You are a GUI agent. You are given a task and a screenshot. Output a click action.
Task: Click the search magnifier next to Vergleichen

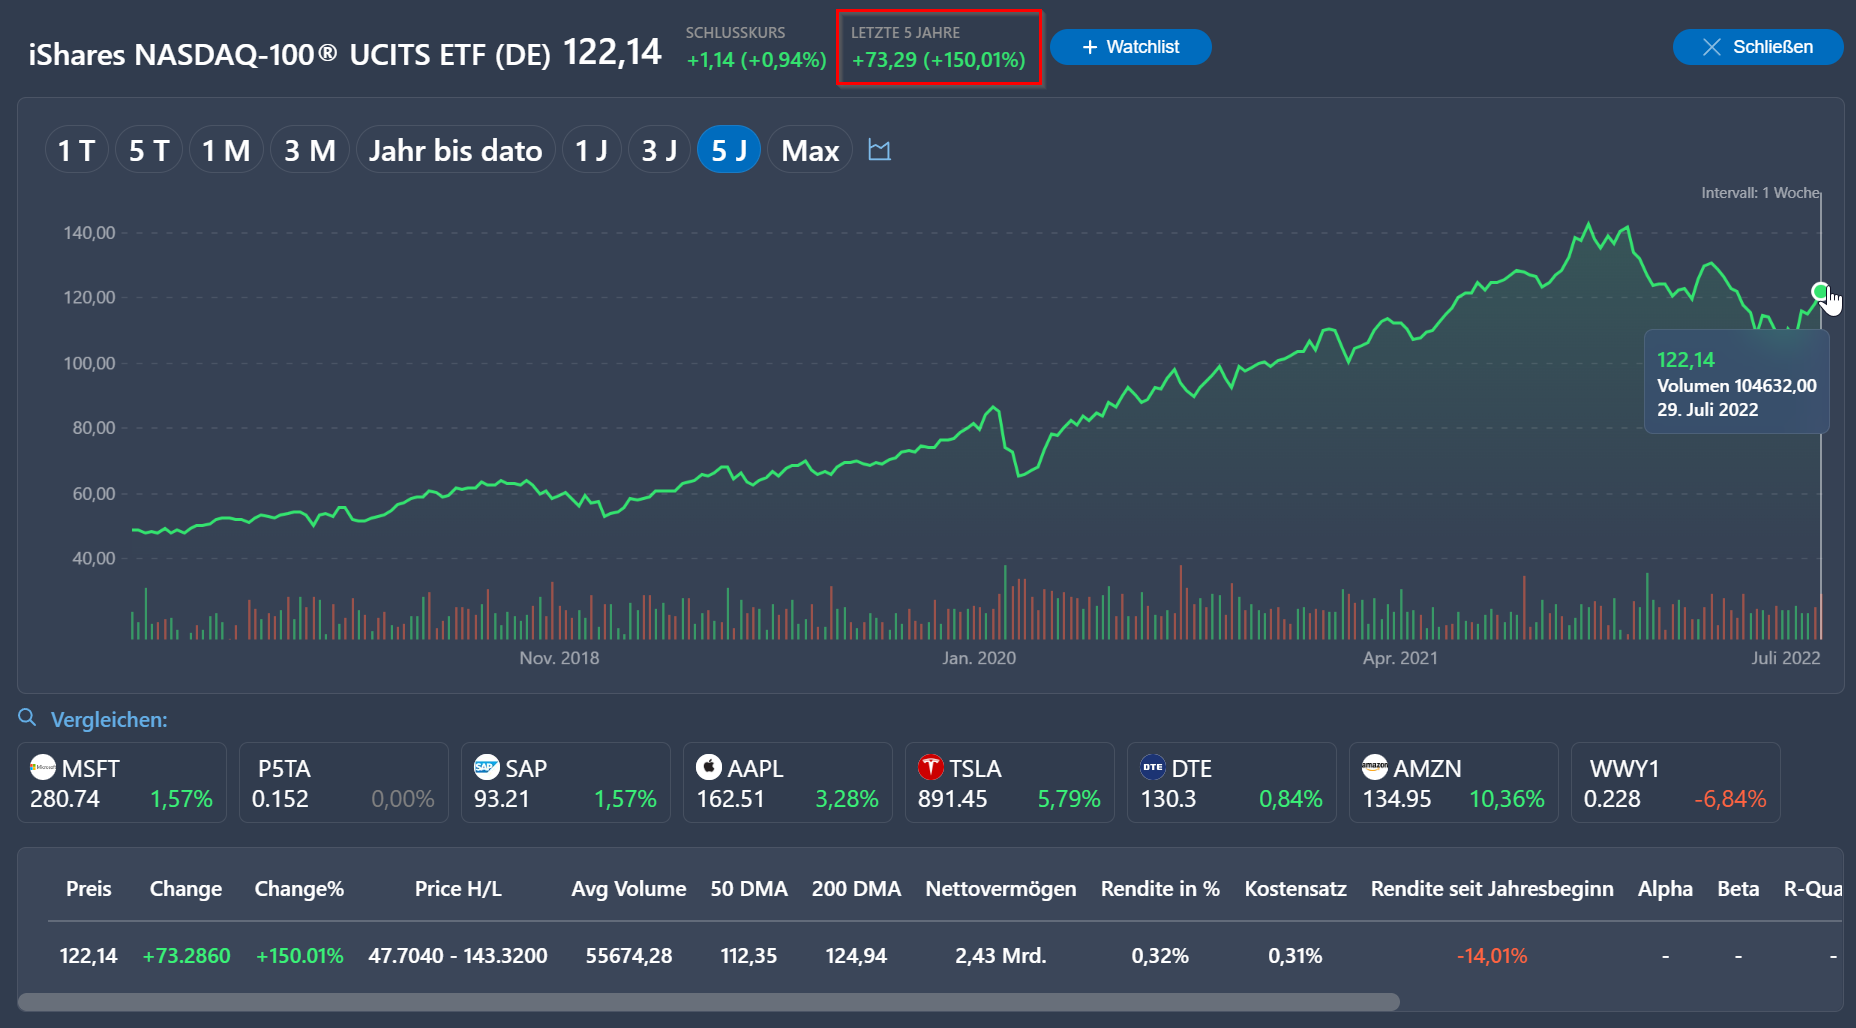(x=27, y=718)
